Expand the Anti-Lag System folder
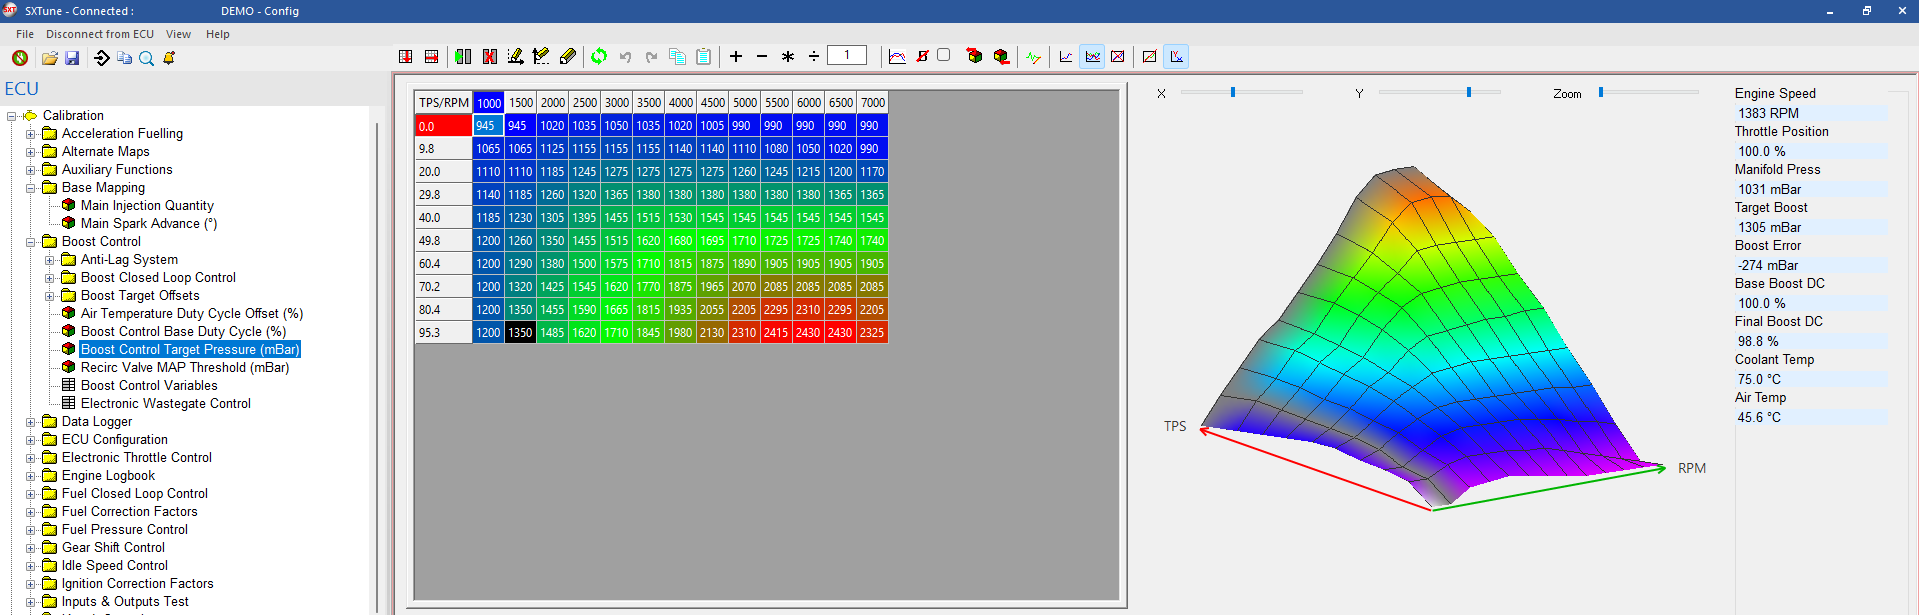The height and width of the screenshot is (615, 1919). tap(50, 260)
